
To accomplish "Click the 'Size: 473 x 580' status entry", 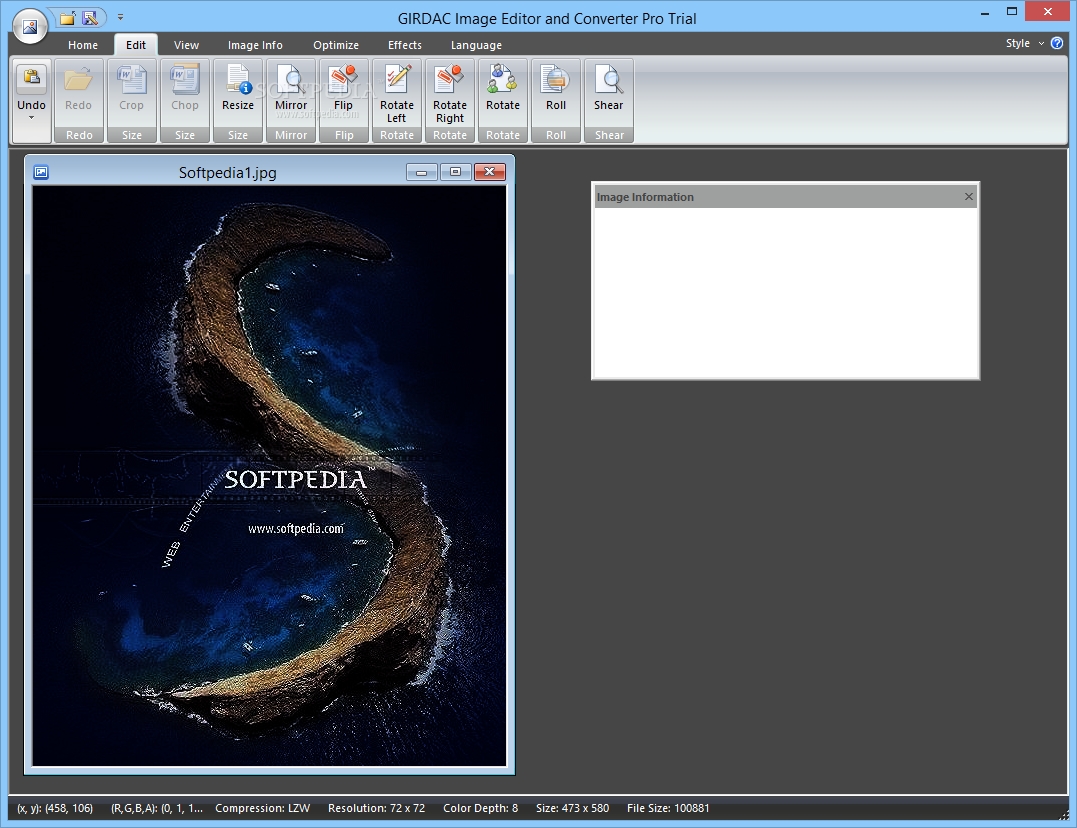I will coord(572,808).
